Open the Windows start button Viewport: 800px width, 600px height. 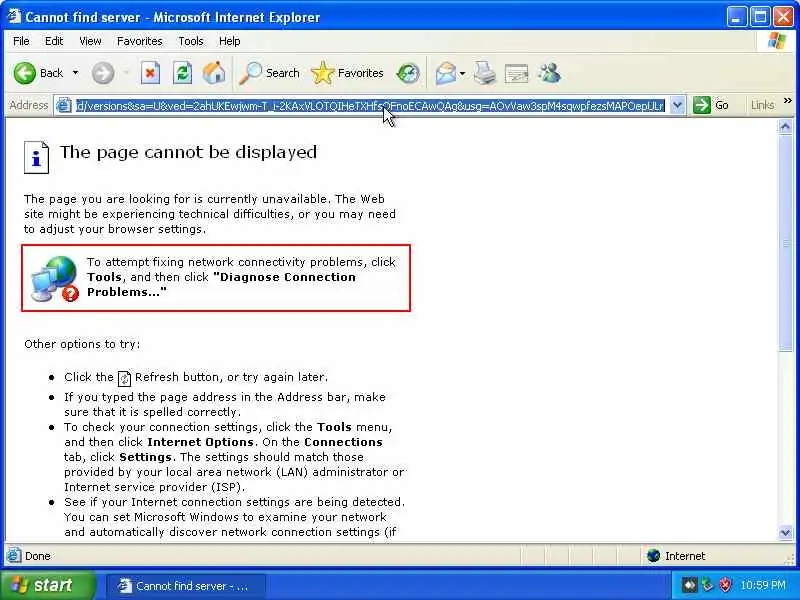[x=47, y=585]
